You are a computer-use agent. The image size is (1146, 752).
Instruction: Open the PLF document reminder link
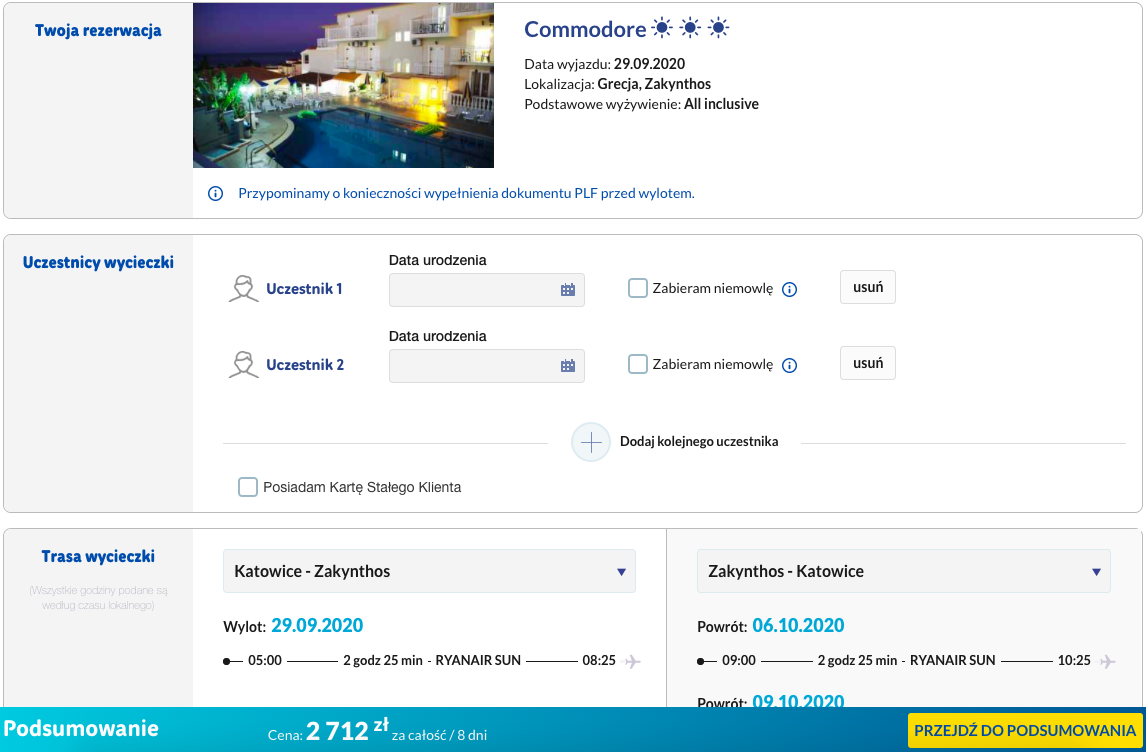[466, 194]
